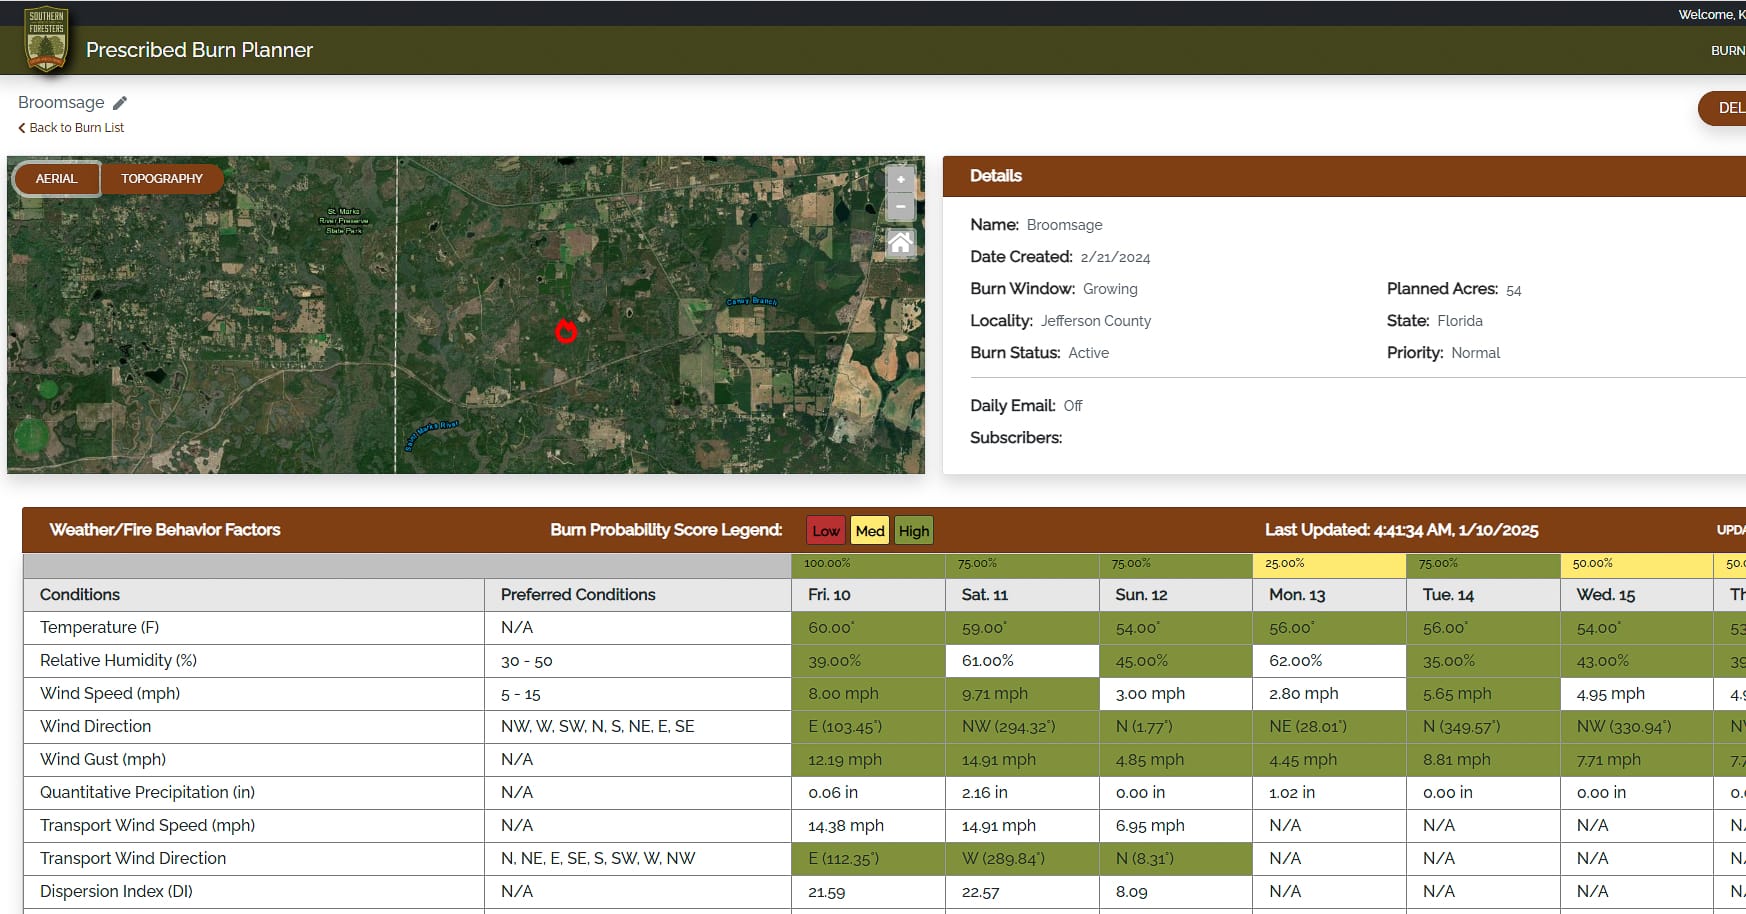Click the 3.00 mph wind speed cell
The height and width of the screenshot is (914, 1746).
click(1176, 694)
